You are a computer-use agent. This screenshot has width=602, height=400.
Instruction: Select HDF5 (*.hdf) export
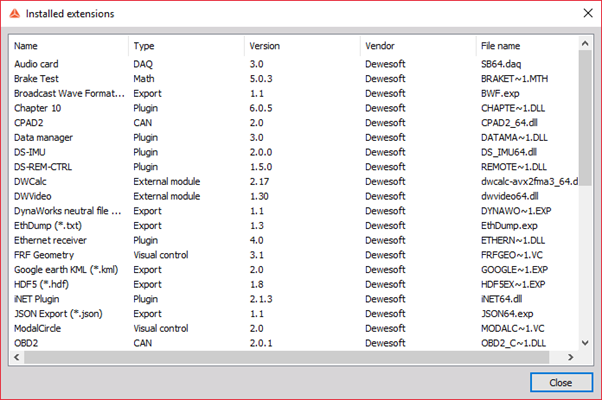click(294, 284)
